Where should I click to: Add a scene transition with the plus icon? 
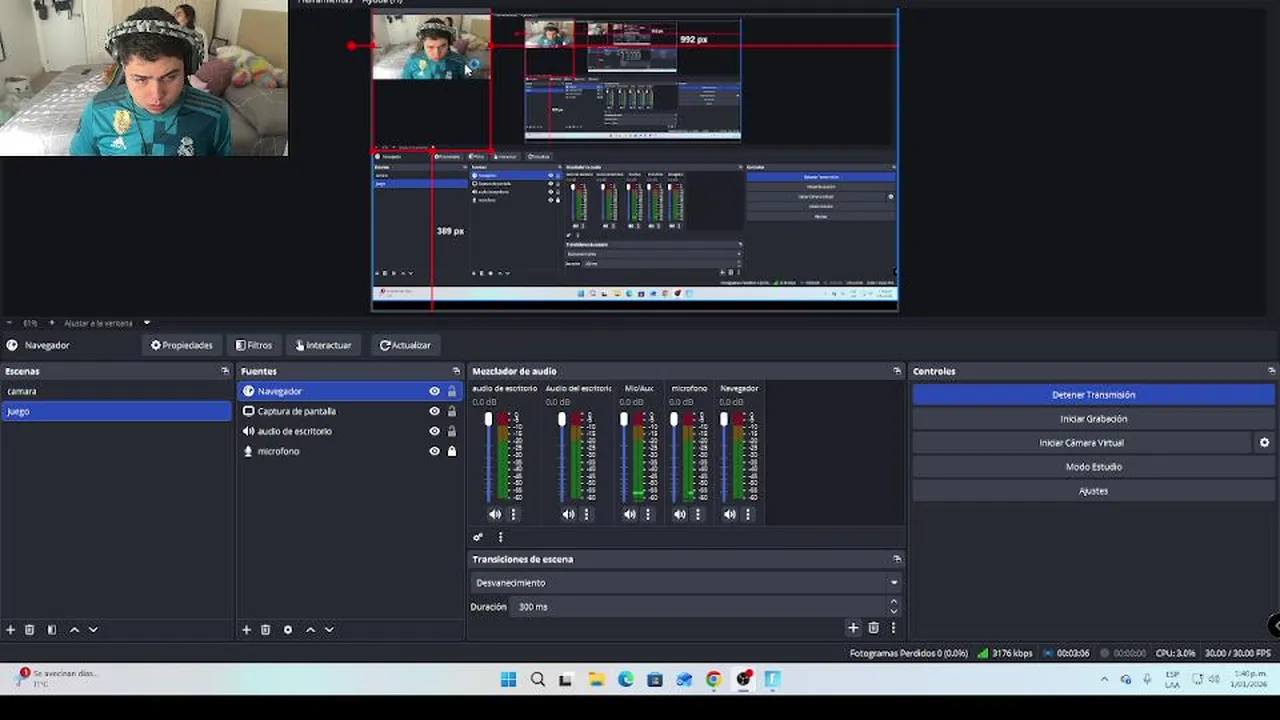853,628
